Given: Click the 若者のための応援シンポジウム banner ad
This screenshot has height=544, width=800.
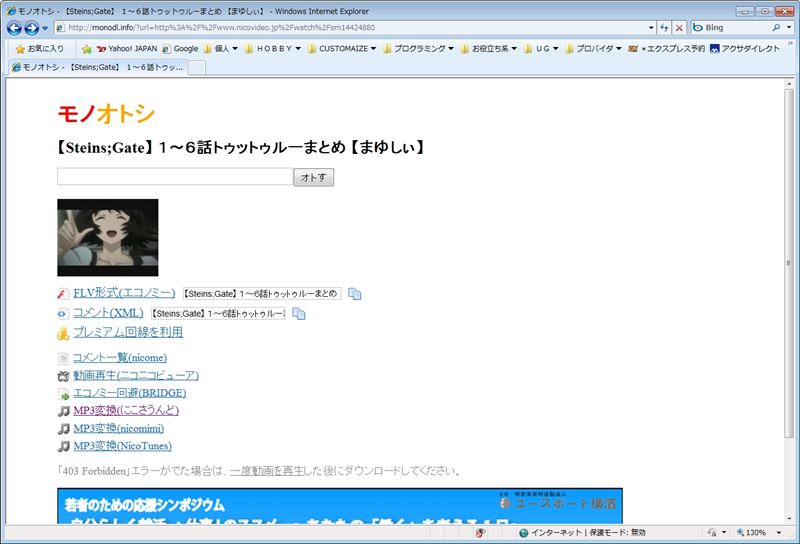Looking at the screenshot, I should 340,506.
